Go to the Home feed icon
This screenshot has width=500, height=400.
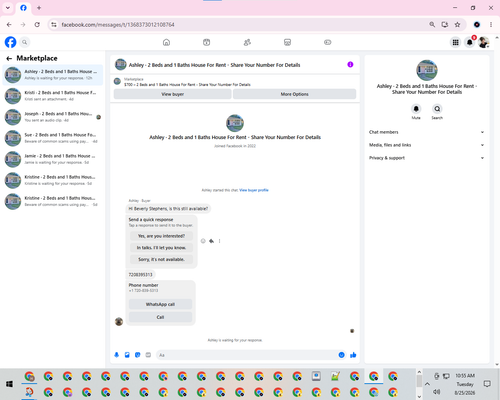pos(166,42)
